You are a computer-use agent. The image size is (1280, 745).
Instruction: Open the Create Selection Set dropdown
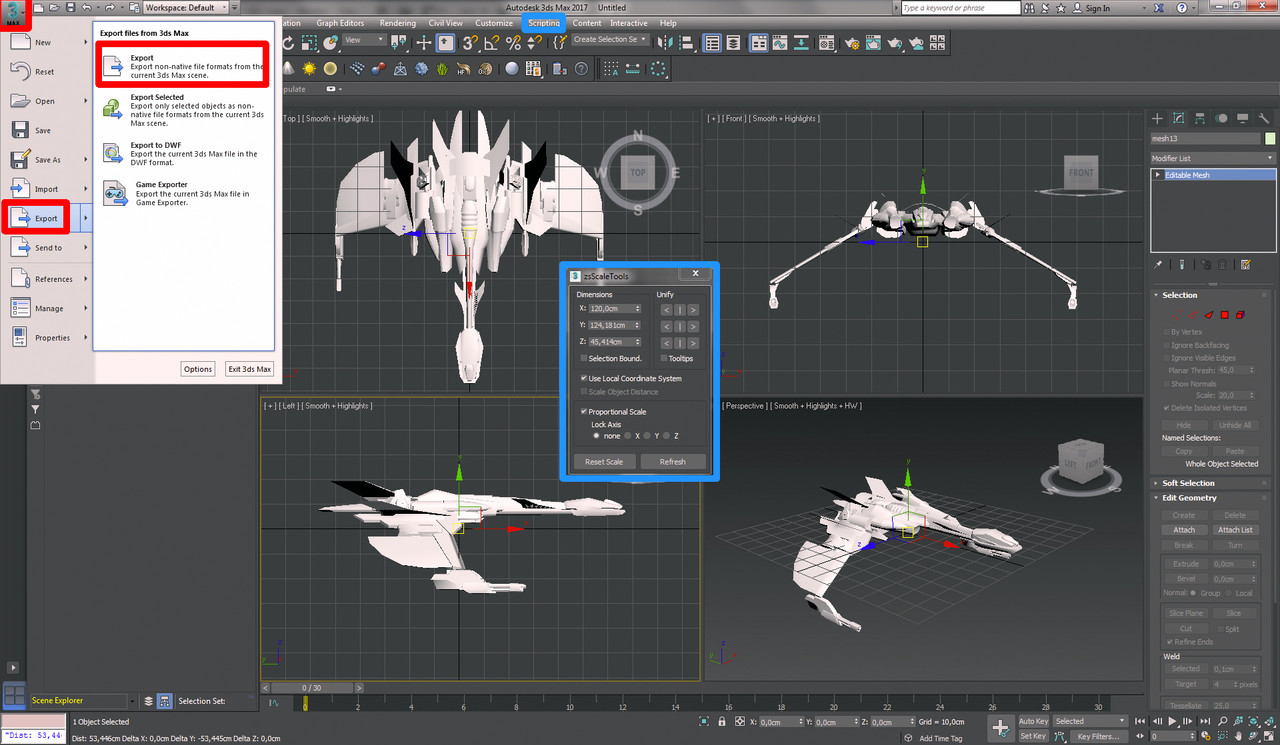610,40
